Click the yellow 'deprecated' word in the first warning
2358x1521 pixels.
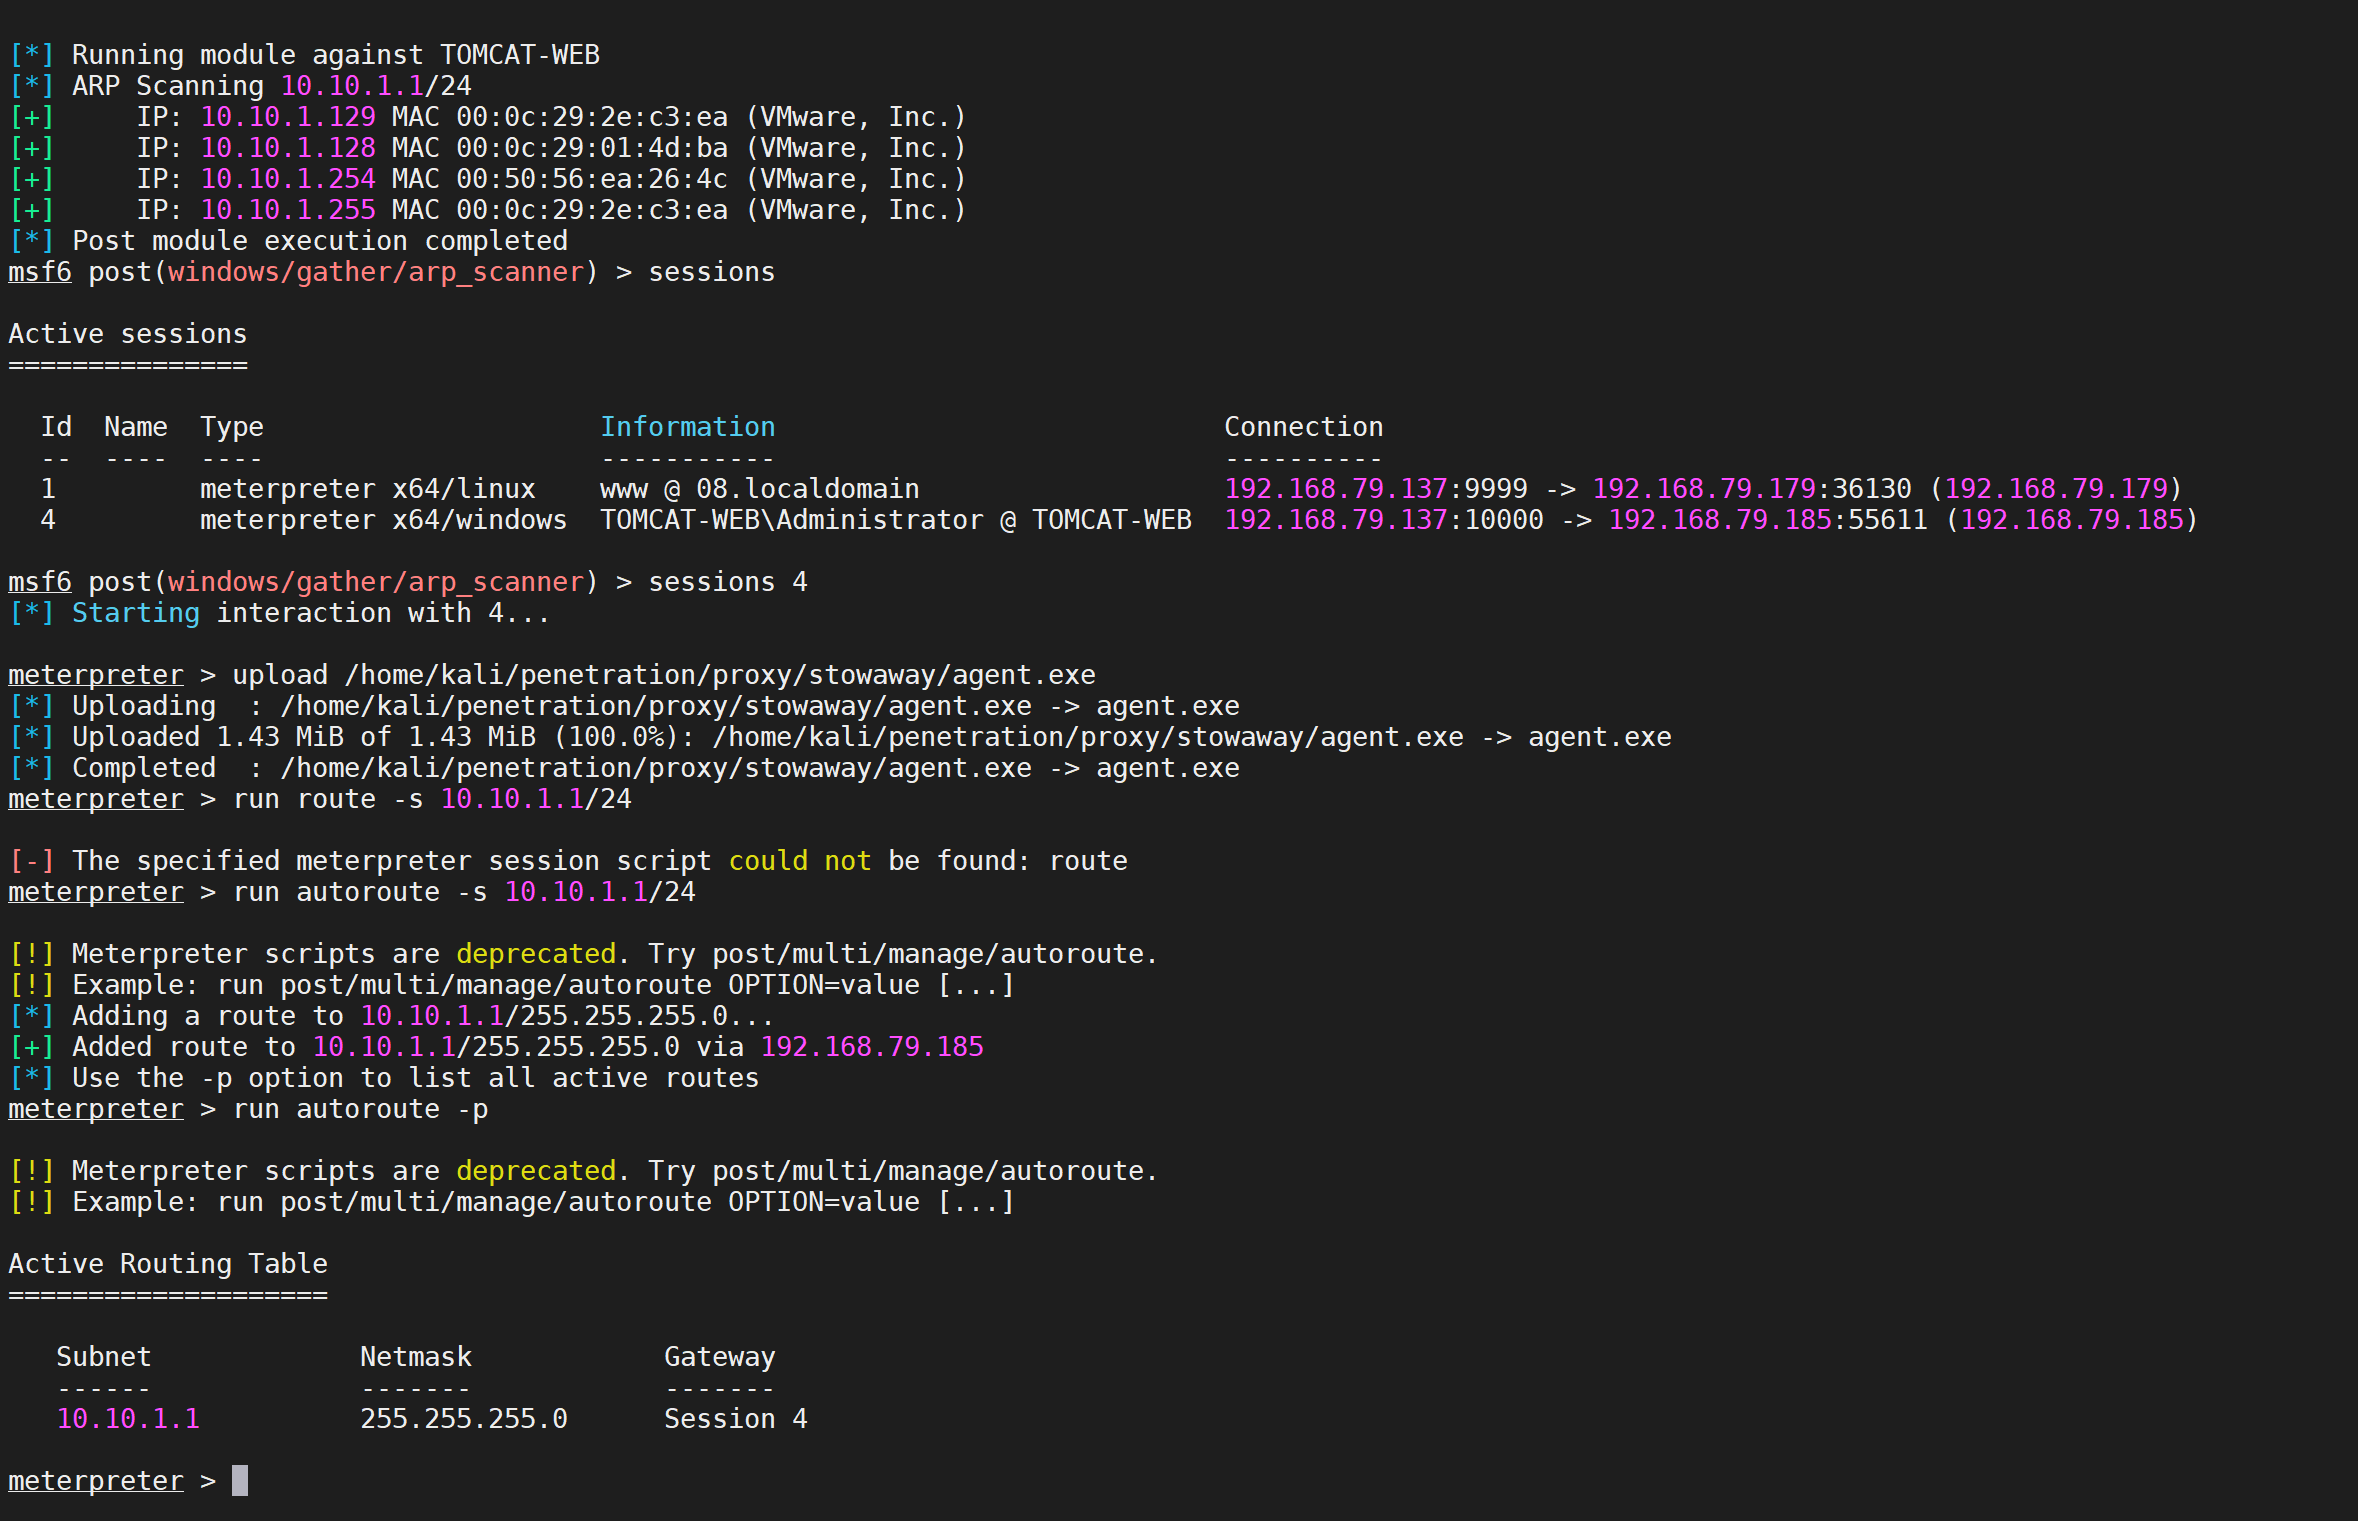[x=536, y=954]
